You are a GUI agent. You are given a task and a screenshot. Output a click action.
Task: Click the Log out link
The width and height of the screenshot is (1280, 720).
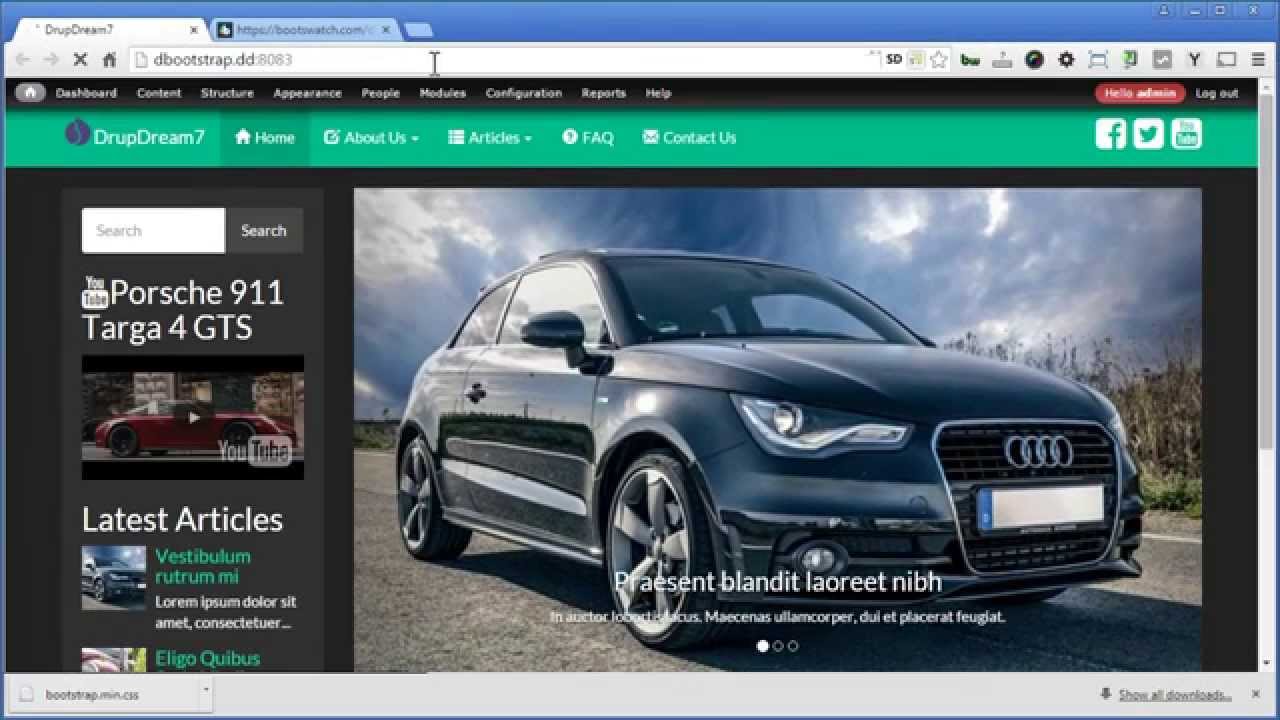point(1217,93)
